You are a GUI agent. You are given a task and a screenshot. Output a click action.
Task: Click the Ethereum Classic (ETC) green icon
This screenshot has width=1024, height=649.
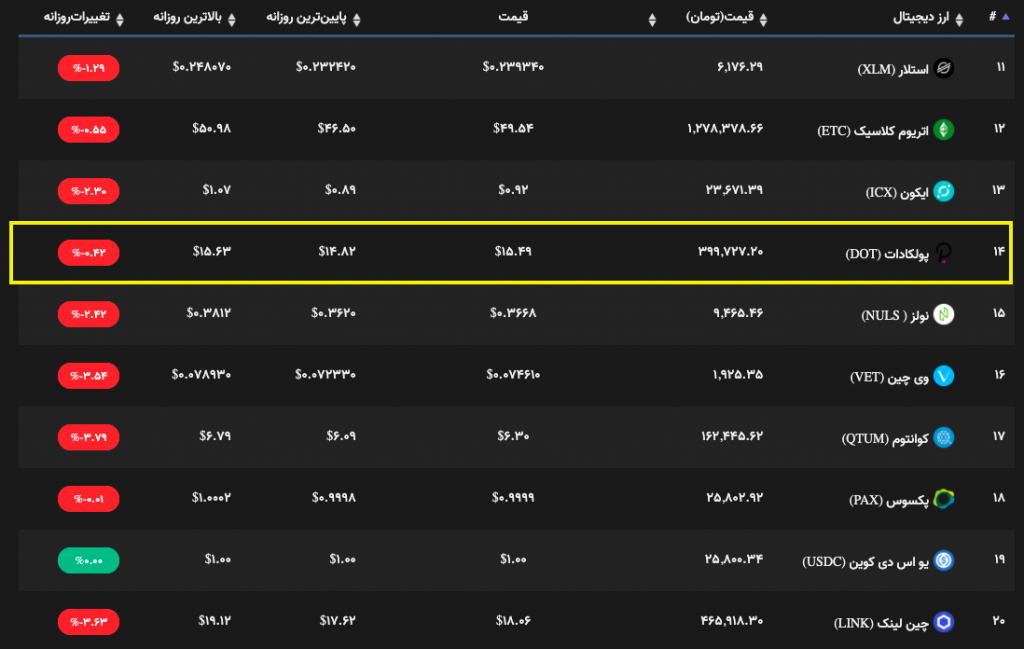(944, 129)
